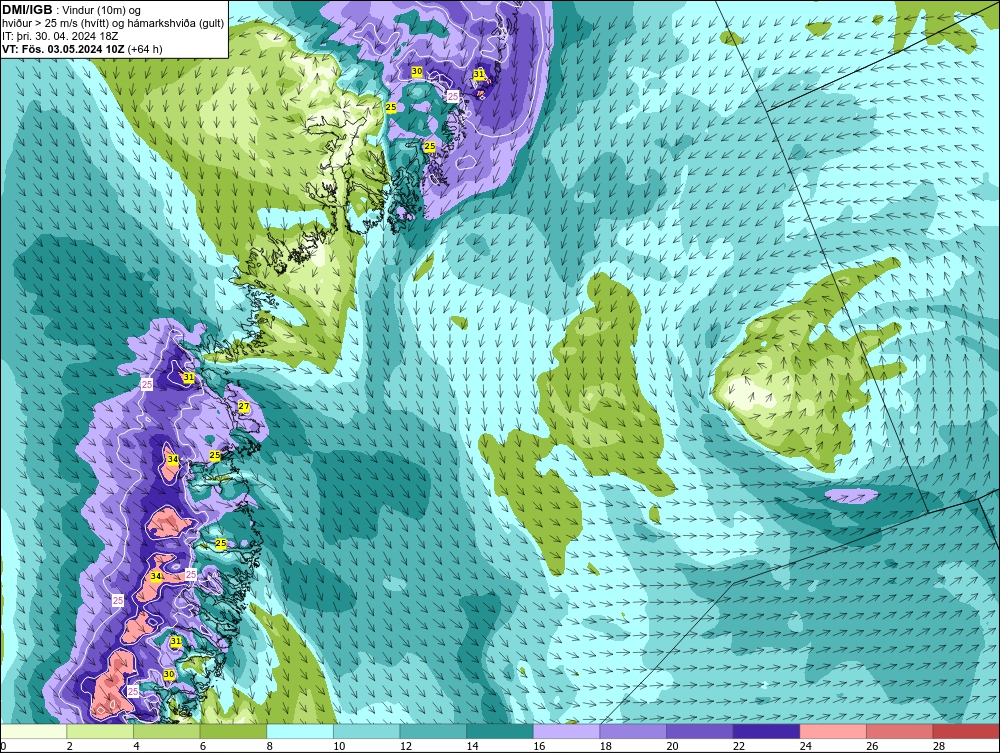Click the legend tick label '8'

(x=269, y=746)
